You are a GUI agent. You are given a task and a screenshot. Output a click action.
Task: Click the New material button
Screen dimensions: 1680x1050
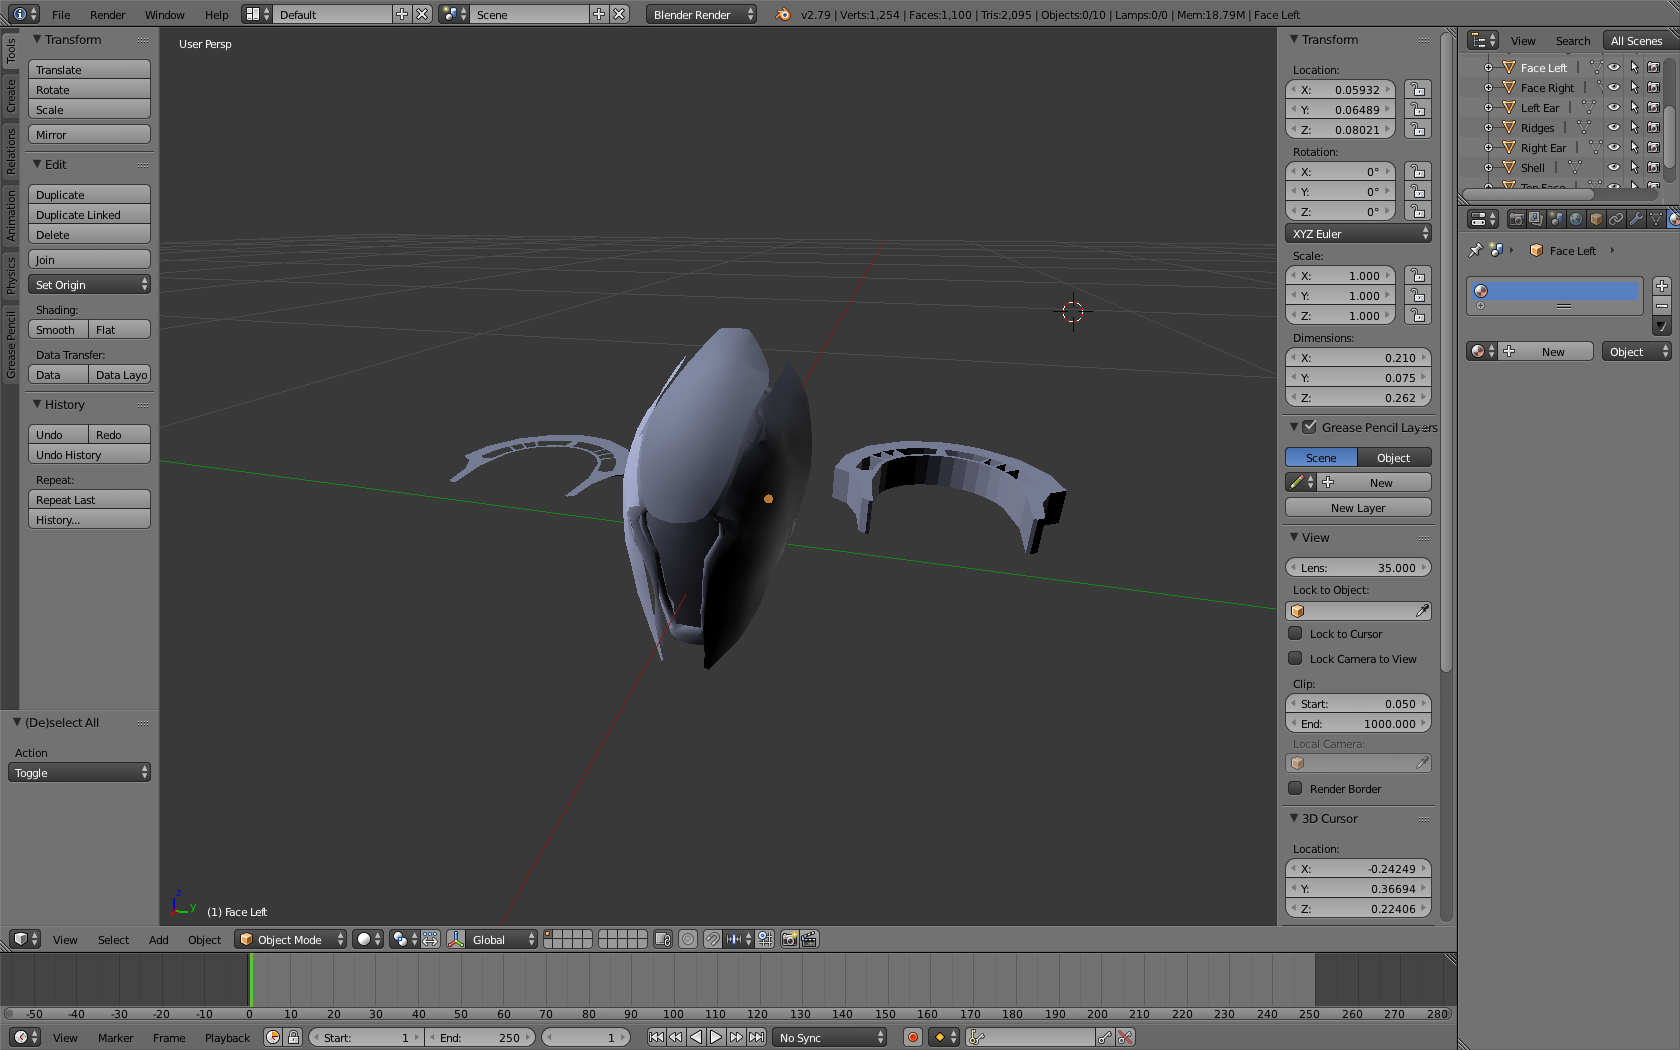point(1547,351)
